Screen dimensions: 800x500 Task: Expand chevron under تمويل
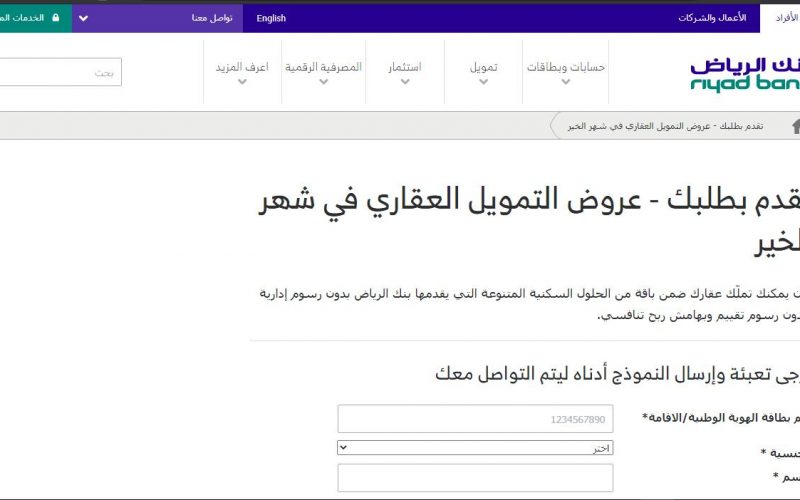click(483, 82)
